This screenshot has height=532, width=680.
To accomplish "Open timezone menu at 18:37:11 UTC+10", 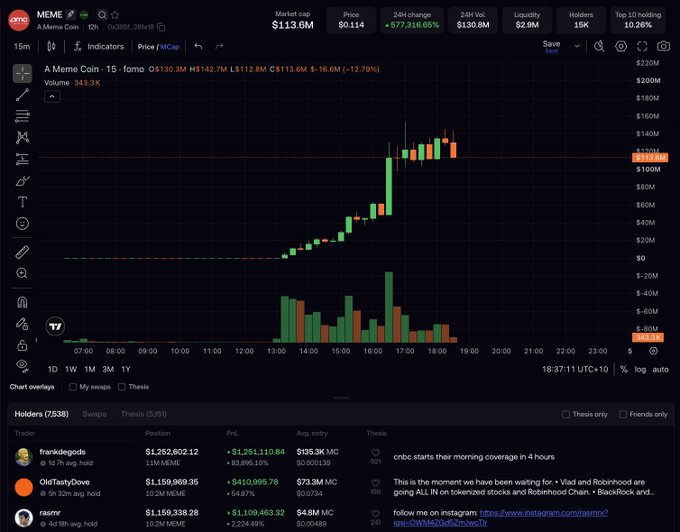I will tap(575, 369).
